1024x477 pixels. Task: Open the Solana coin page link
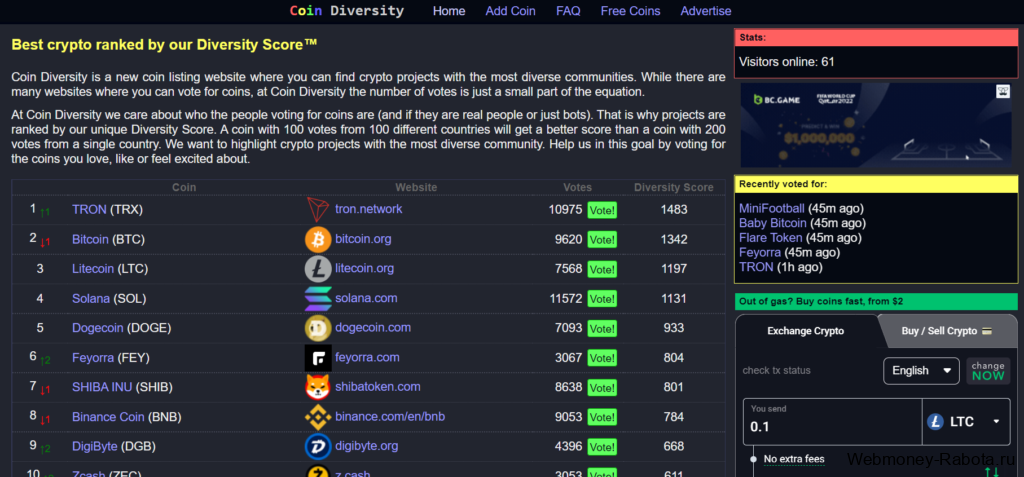[x=91, y=299]
